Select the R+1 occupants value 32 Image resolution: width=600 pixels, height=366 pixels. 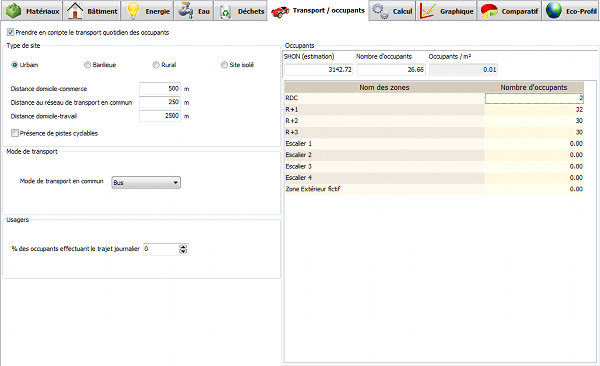tap(534, 109)
